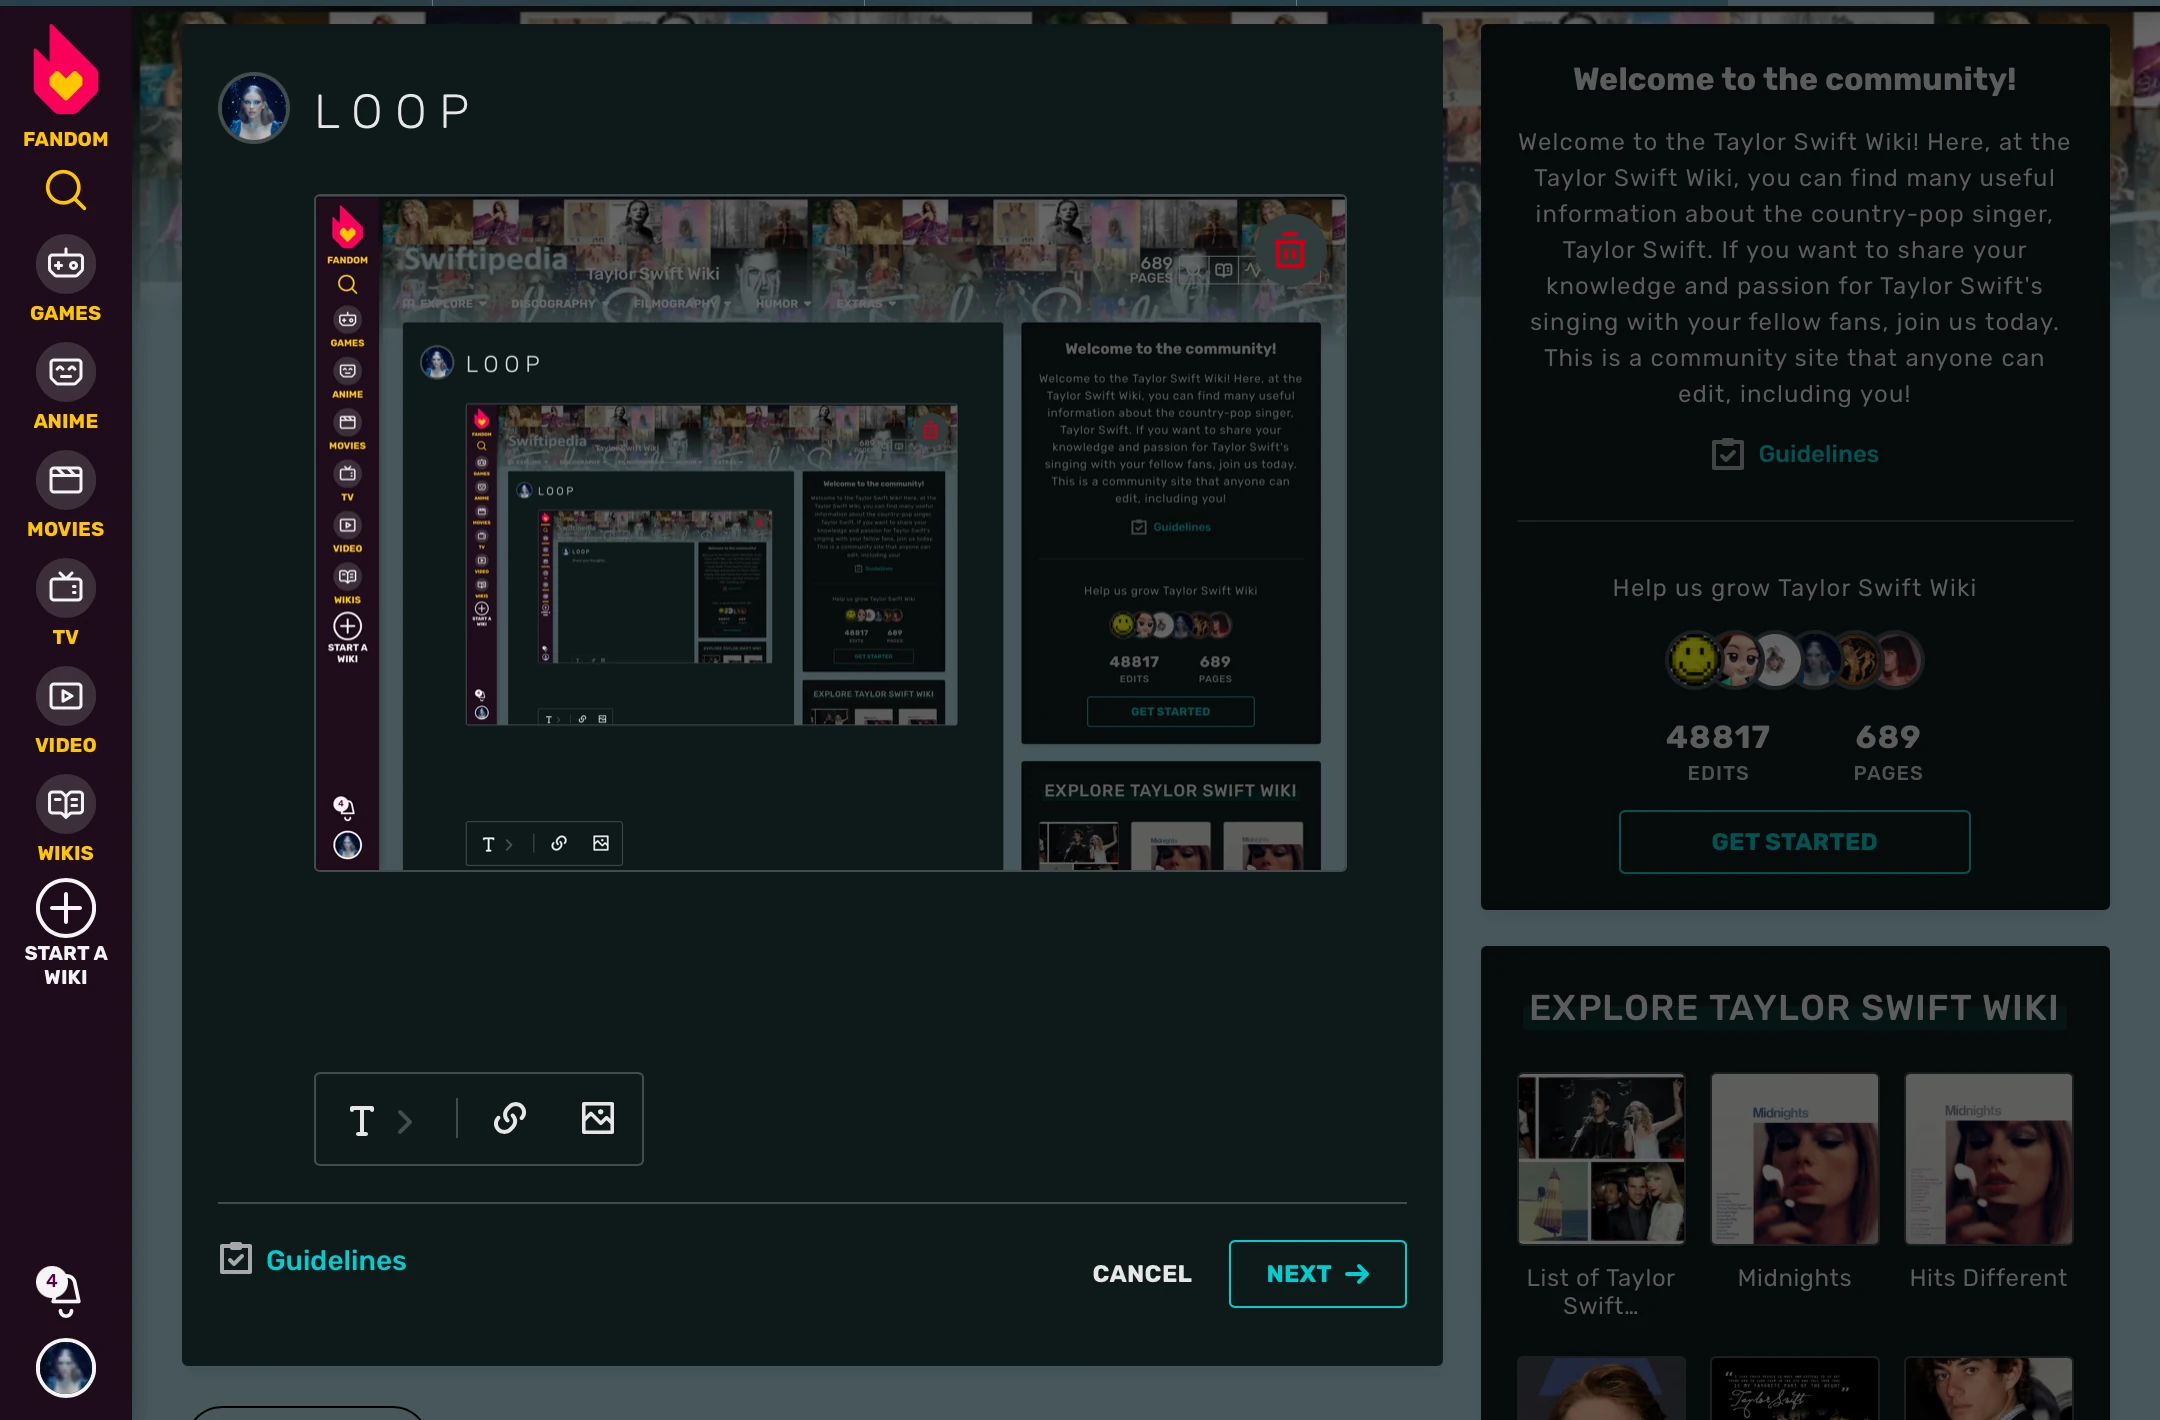Open Hits Different article thumbnail
Screen dimensions: 2160x1420
[1988, 1160]
